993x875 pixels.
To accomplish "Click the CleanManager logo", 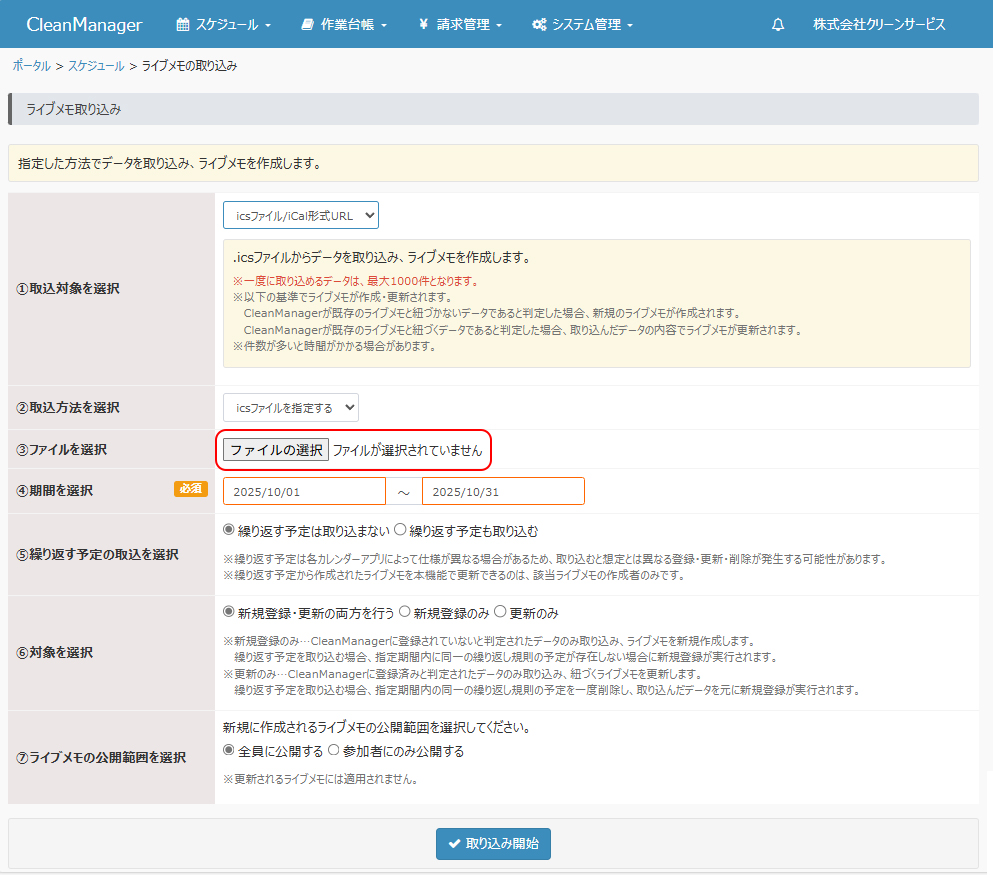I will pyautogui.click(x=84, y=24).
